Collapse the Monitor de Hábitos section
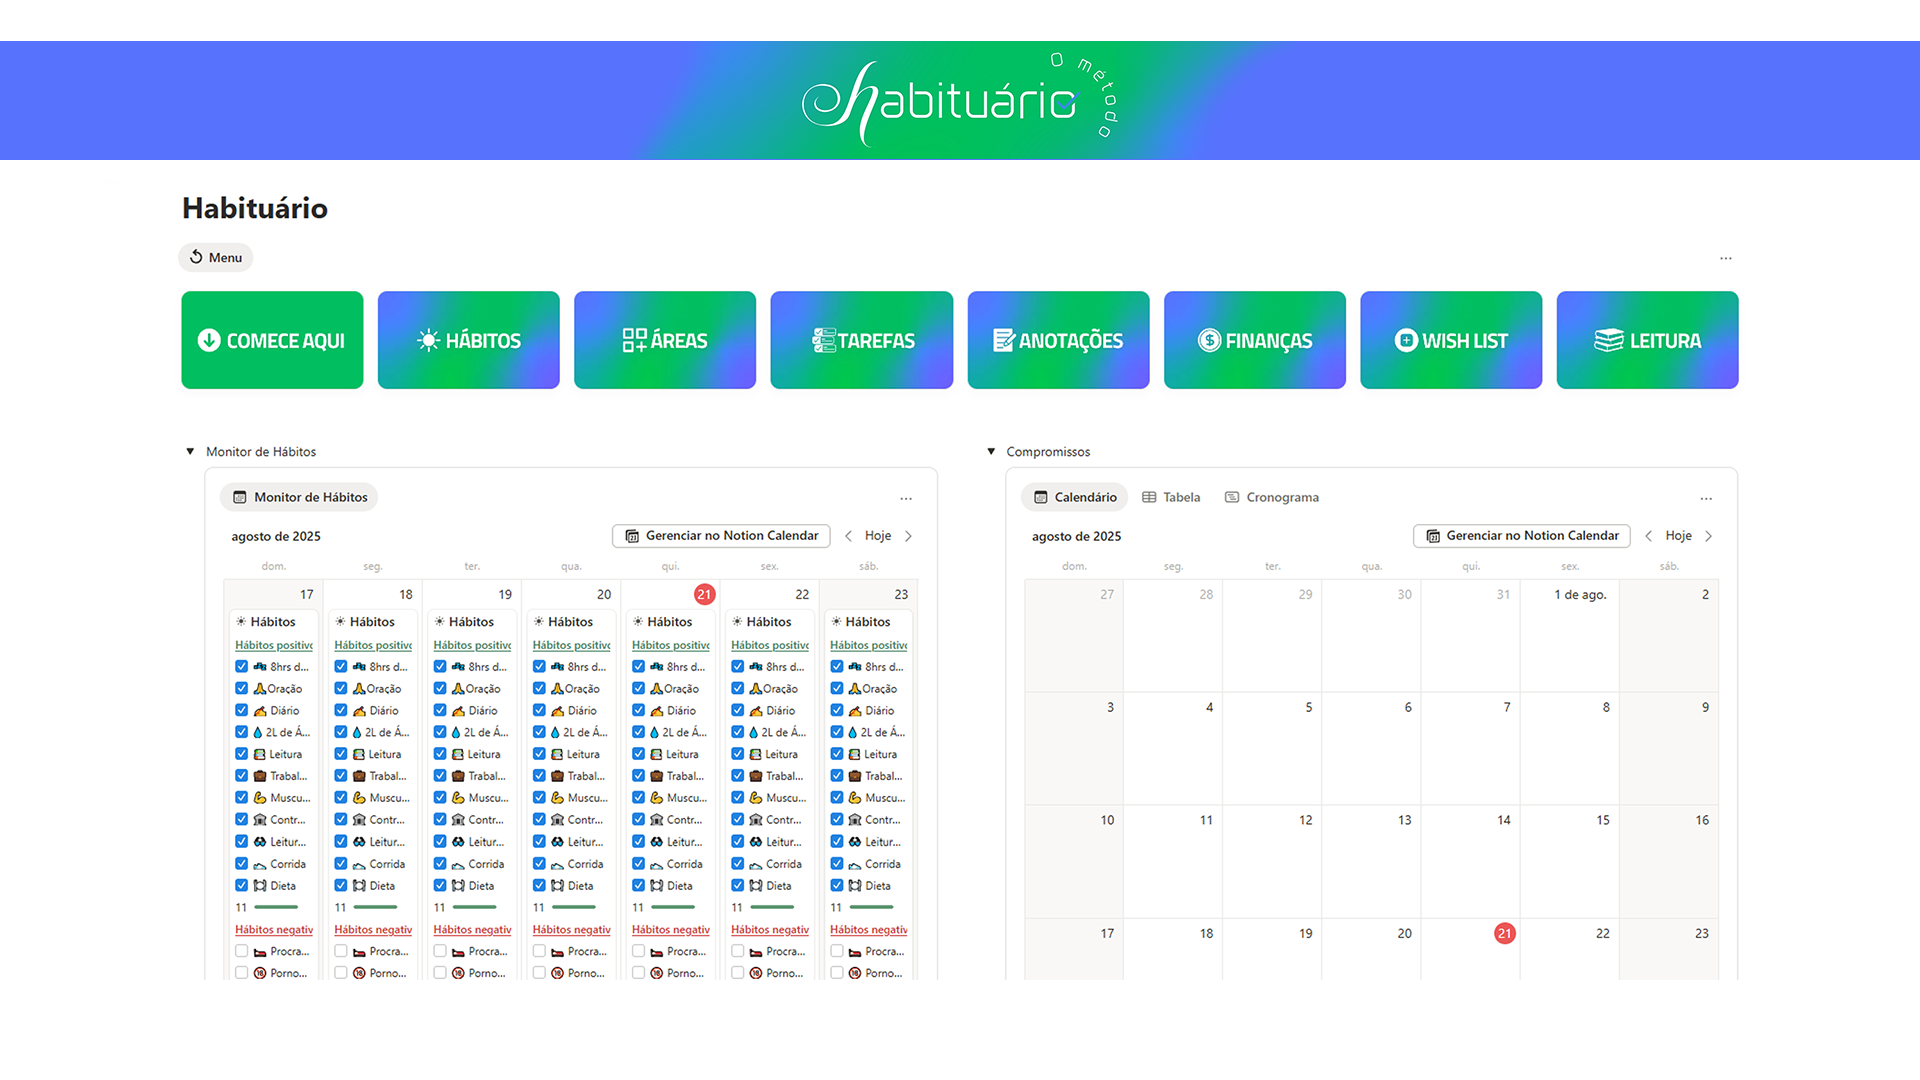Viewport: 1920px width, 1080px height. pos(190,451)
